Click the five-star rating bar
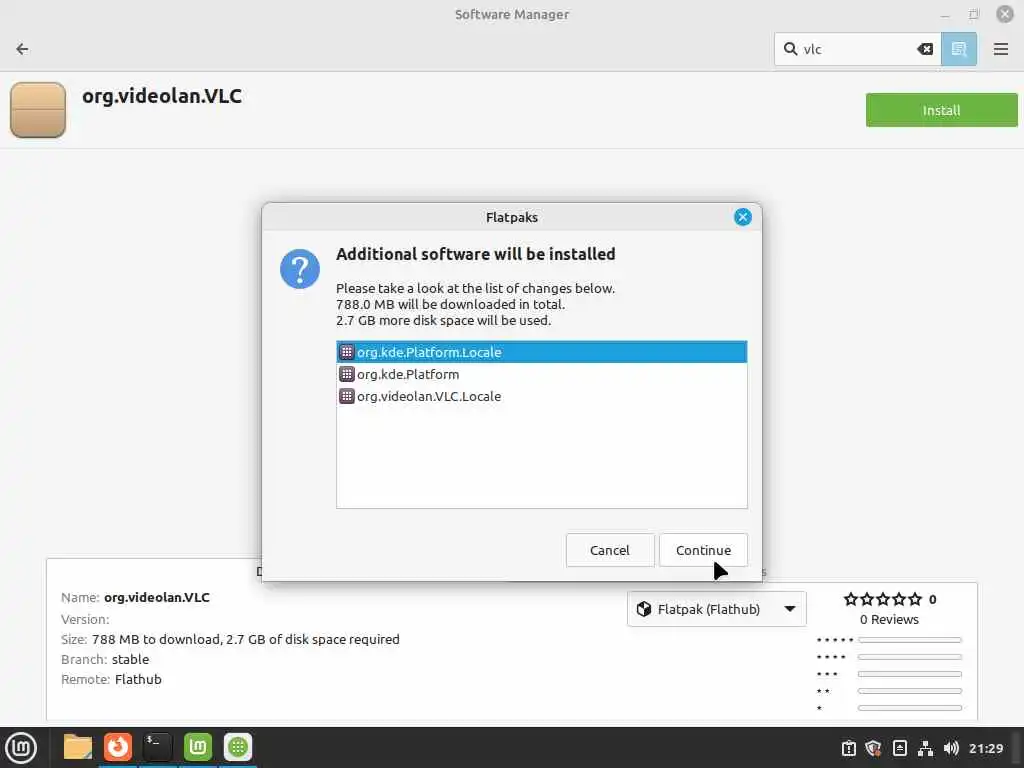The width and height of the screenshot is (1024, 768). pyautogui.click(x=910, y=640)
